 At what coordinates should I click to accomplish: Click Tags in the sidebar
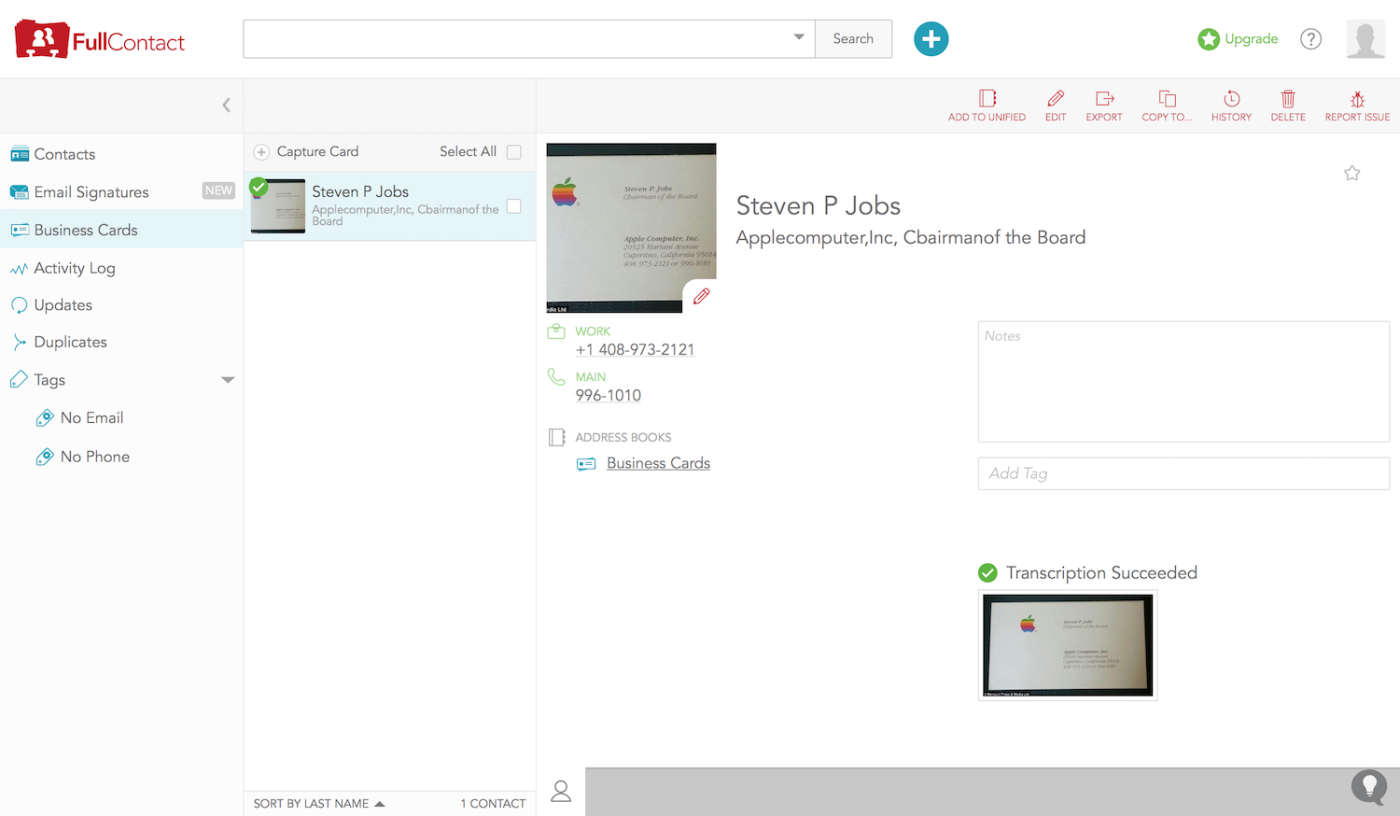(x=49, y=380)
